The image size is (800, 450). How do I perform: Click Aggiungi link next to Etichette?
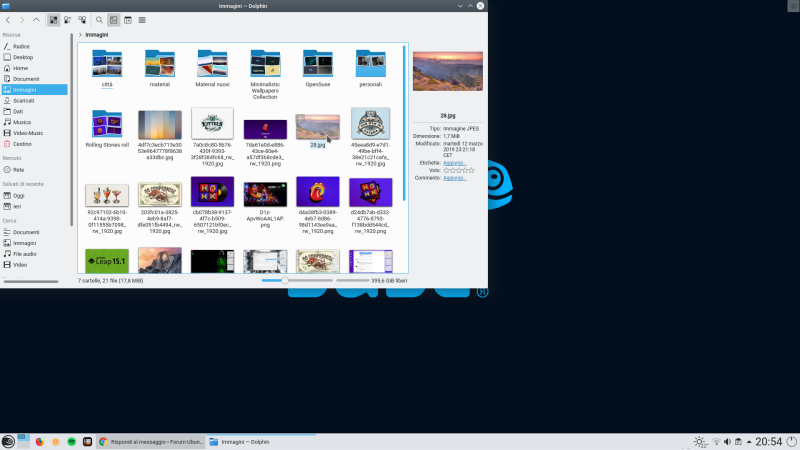(x=454, y=163)
